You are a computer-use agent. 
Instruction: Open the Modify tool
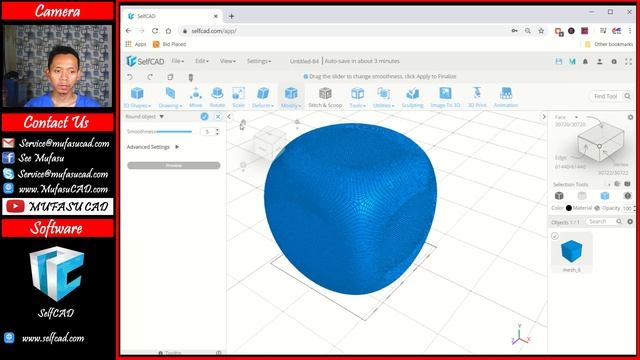(x=291, y=97)
